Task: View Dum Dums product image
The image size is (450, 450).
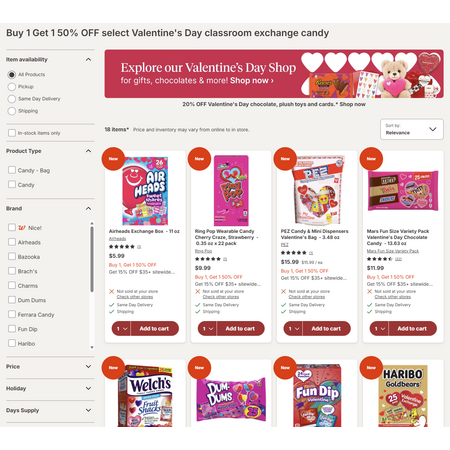Action: [231, 396]
